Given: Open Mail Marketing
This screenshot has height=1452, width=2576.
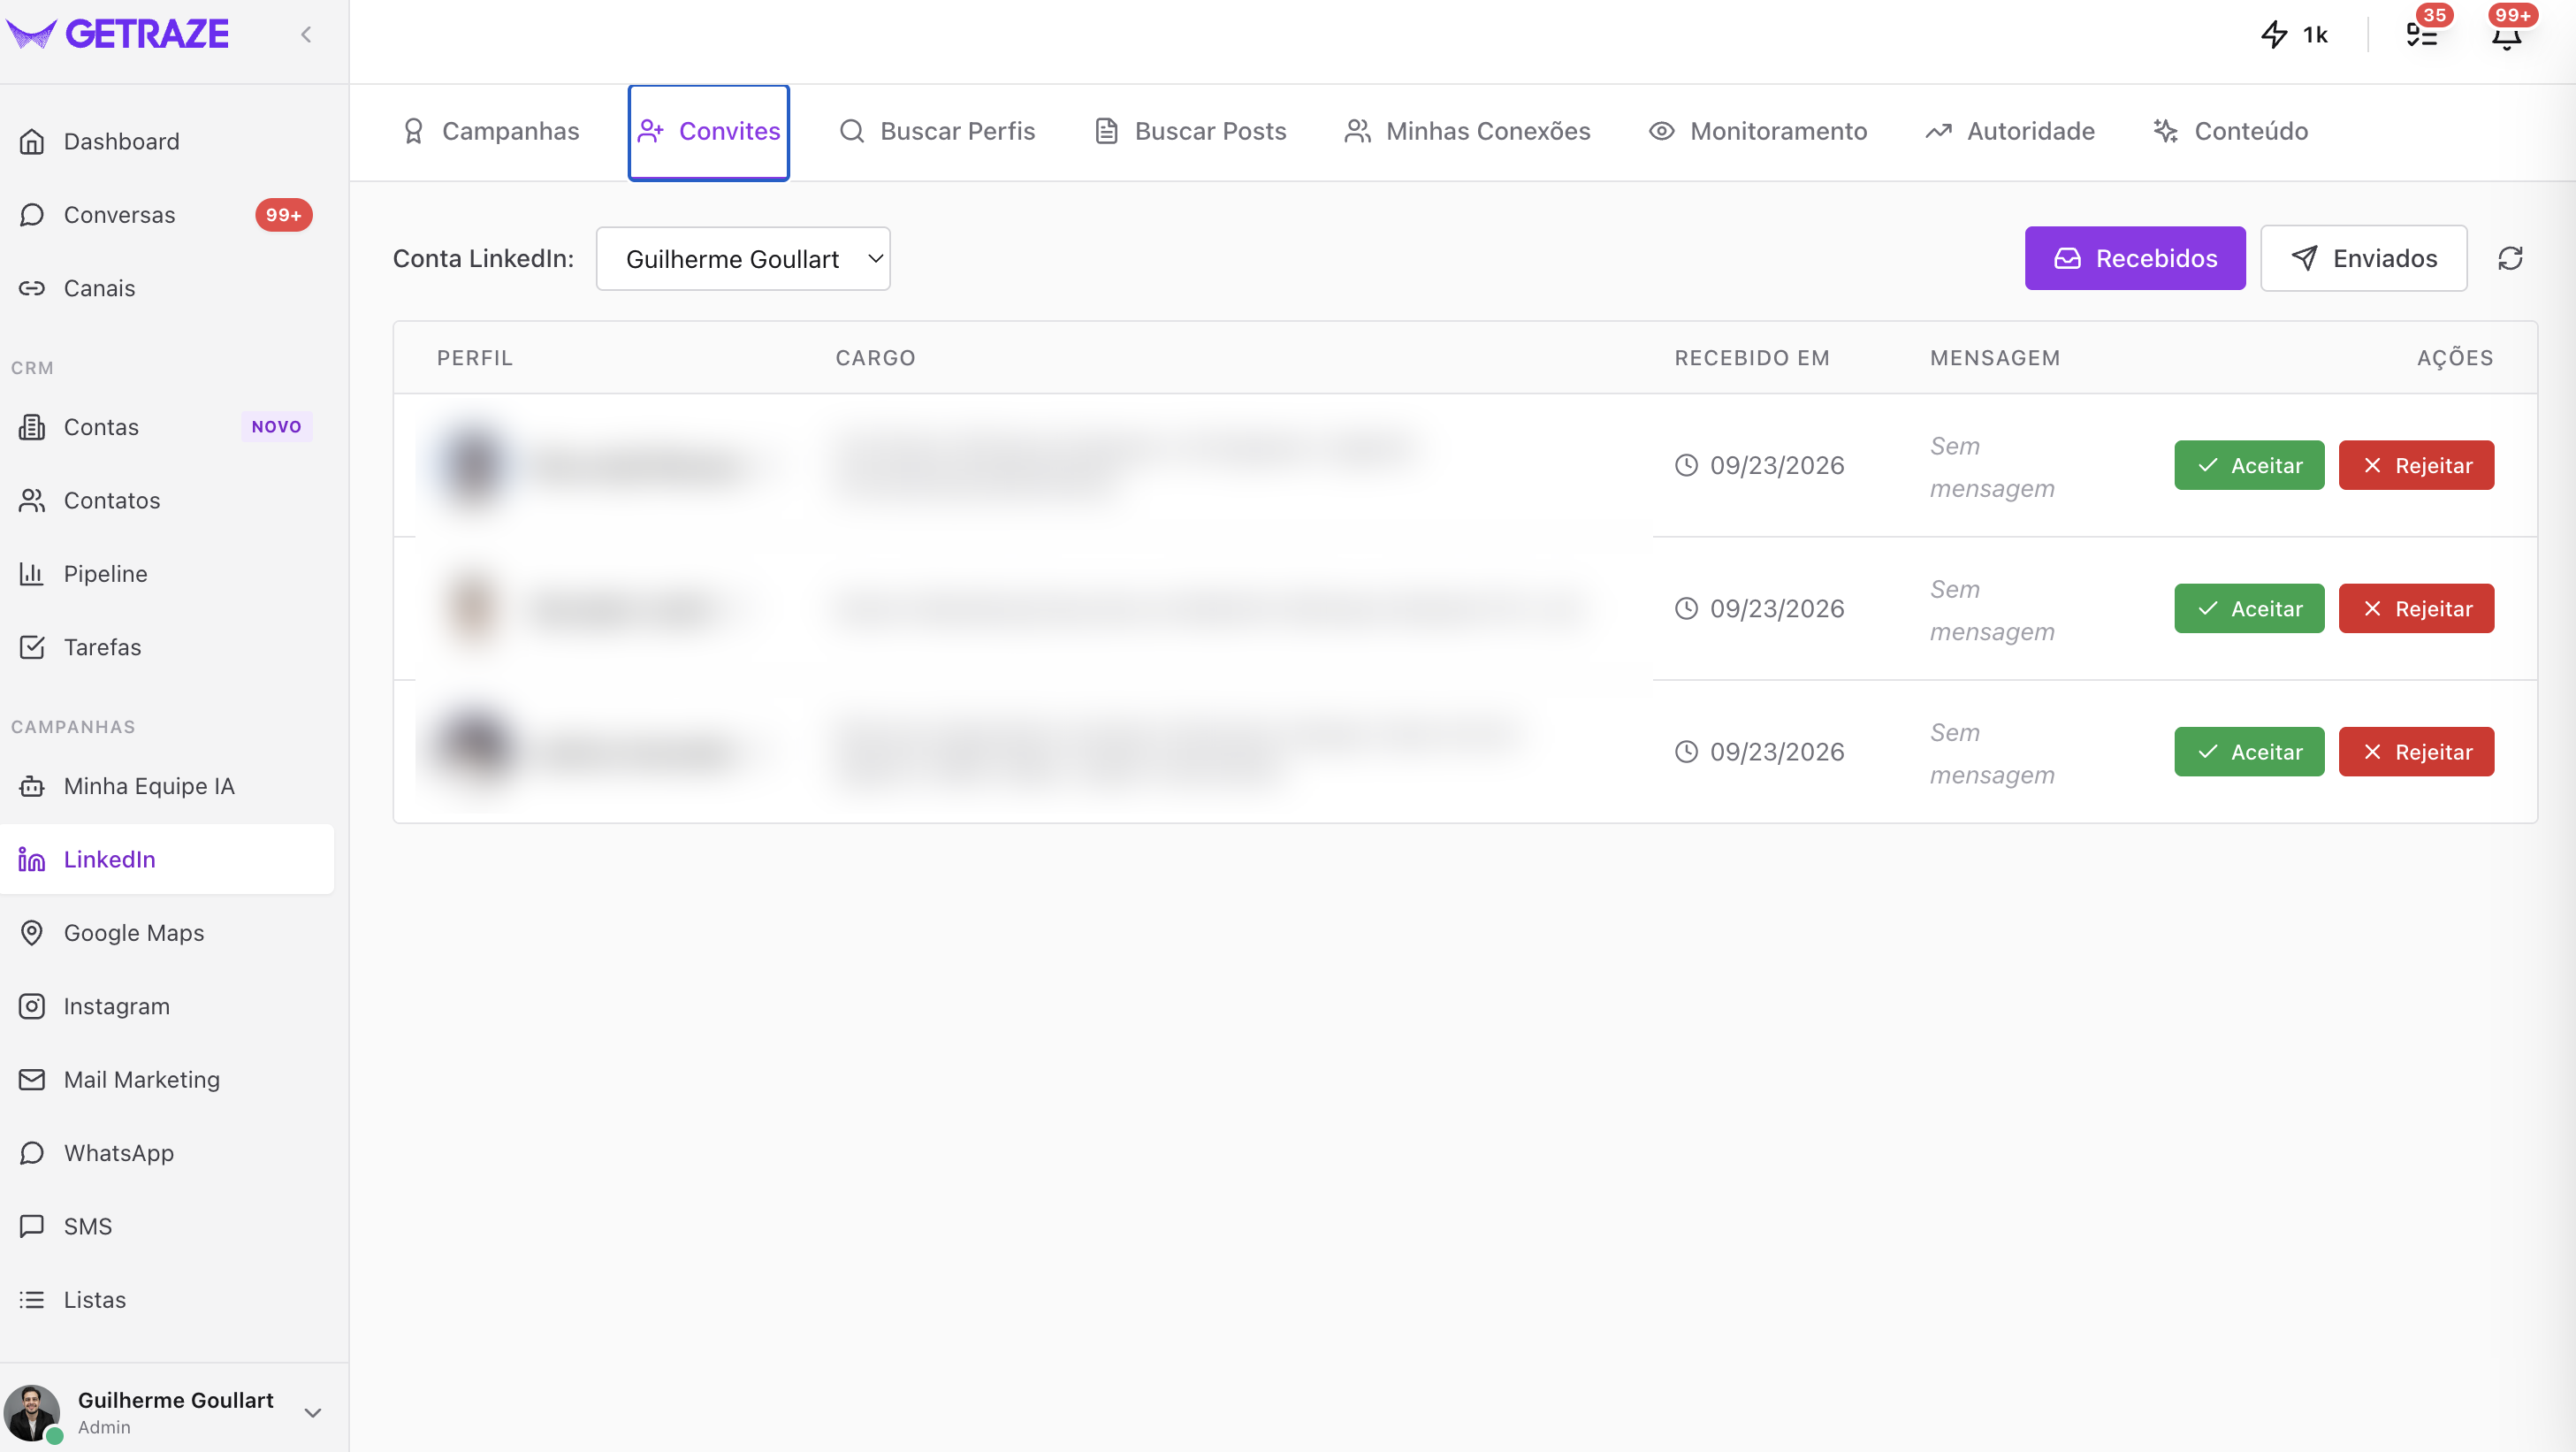Looking at the screenshot, I should [x=168, y=1080].
